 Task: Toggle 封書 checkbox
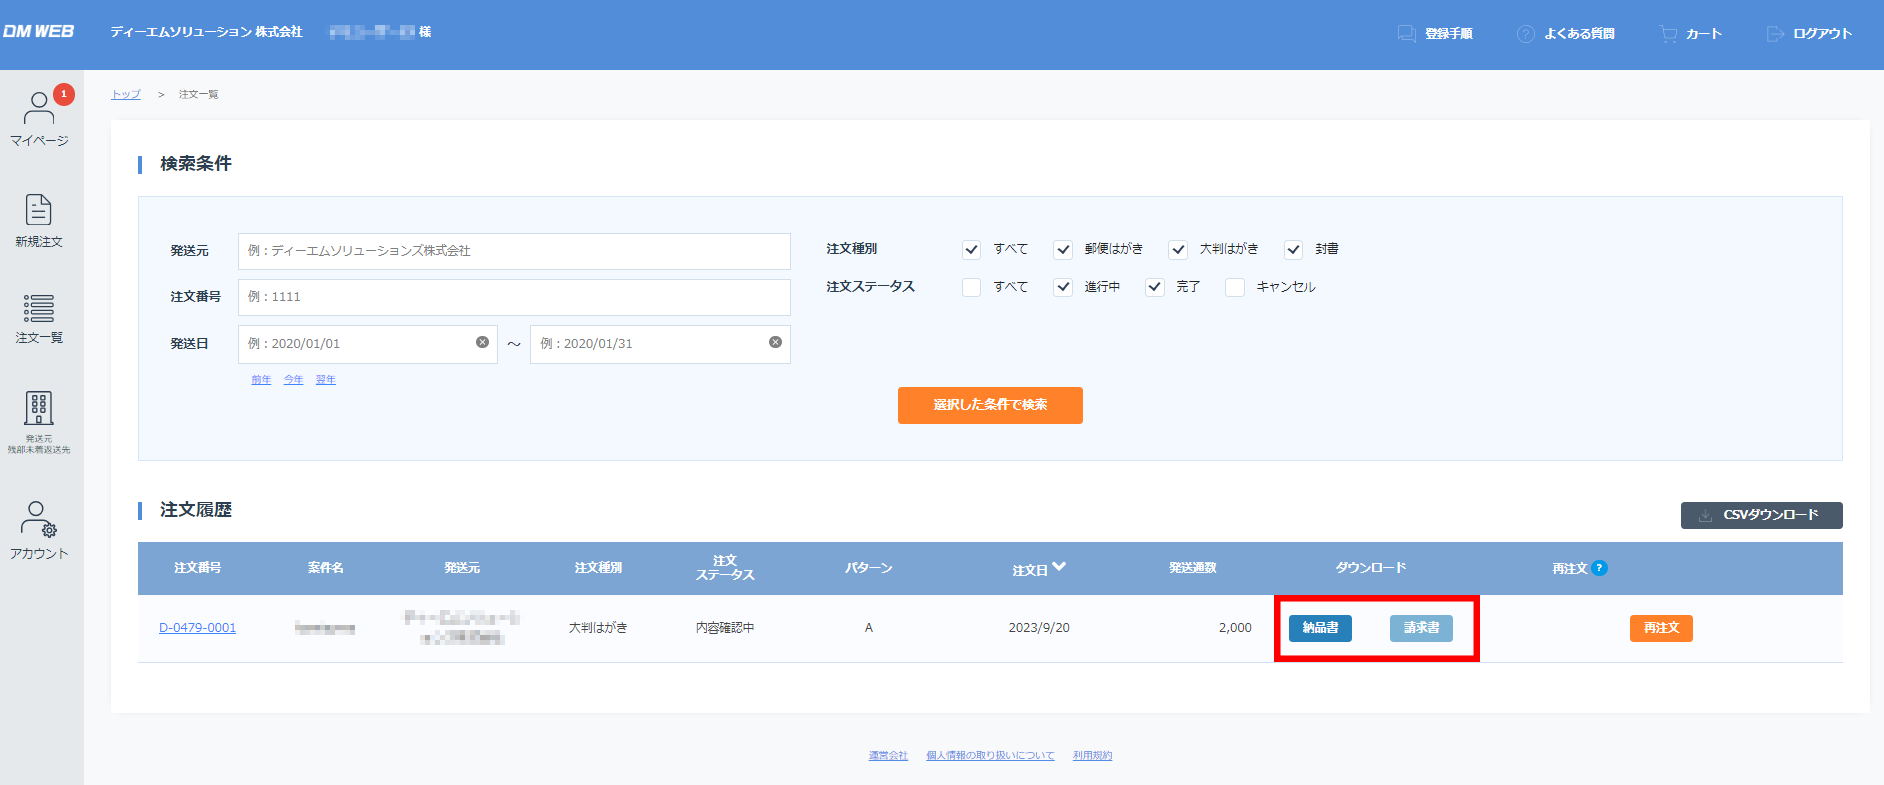pos(1294,249)
